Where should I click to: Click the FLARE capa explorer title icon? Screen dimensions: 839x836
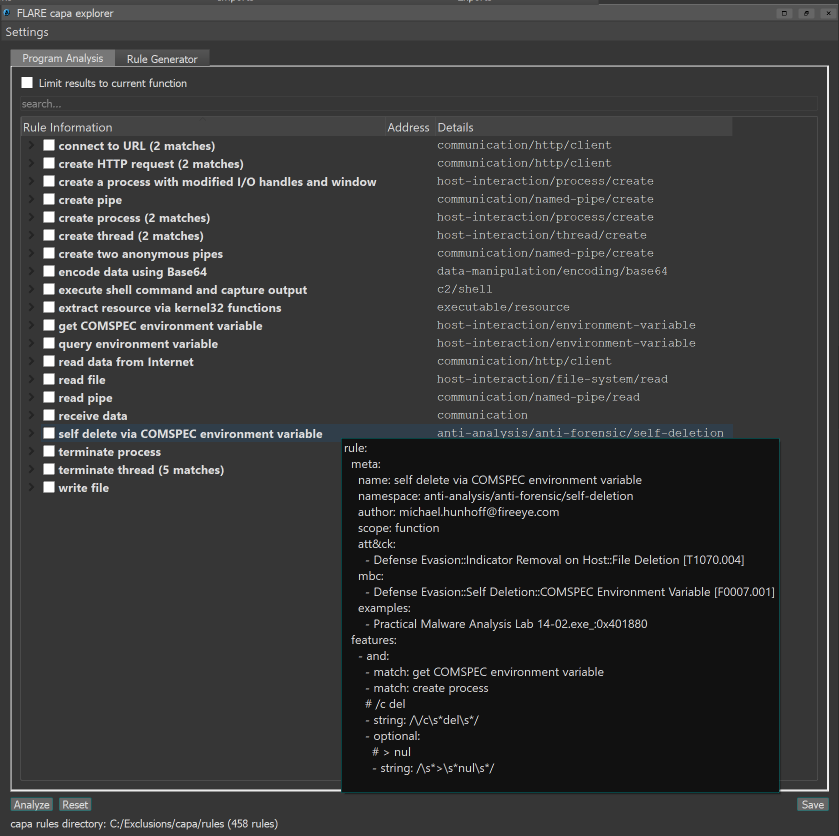point(8,13)
